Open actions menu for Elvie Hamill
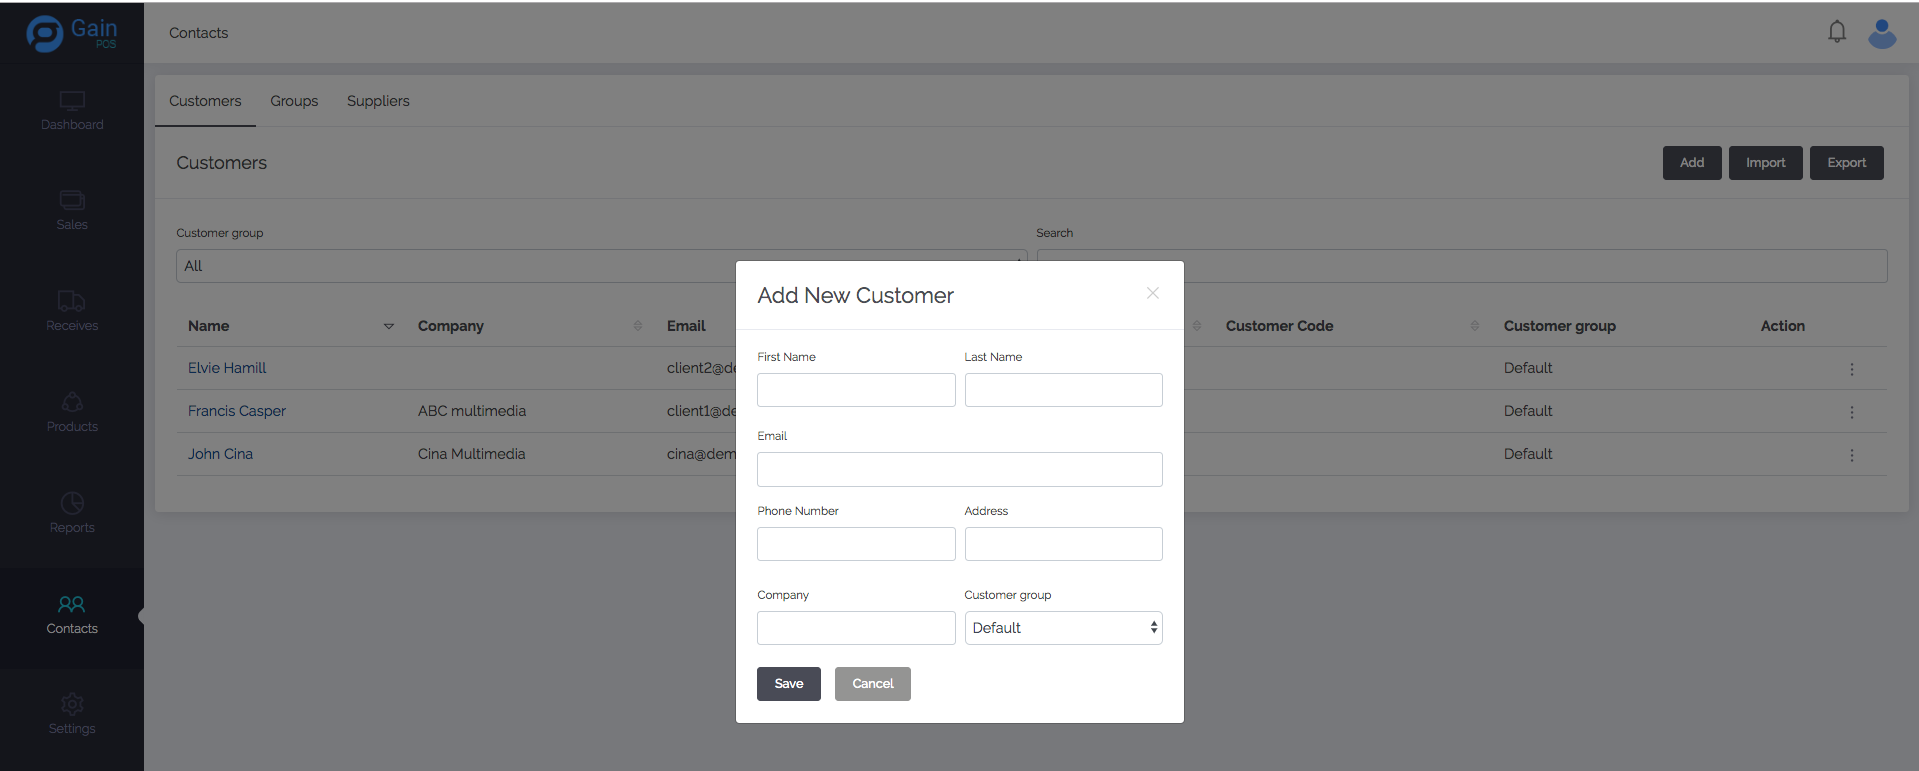1919x771 pixels. point(1851,369)
